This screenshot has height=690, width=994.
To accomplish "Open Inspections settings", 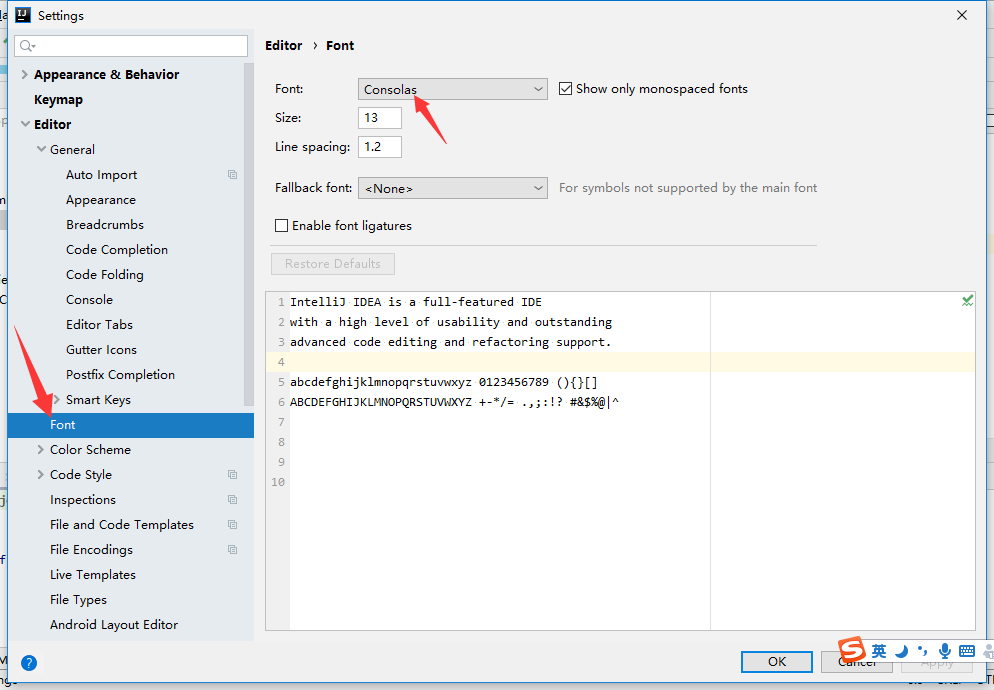I will pyautogui.click(x=83, y=500).
